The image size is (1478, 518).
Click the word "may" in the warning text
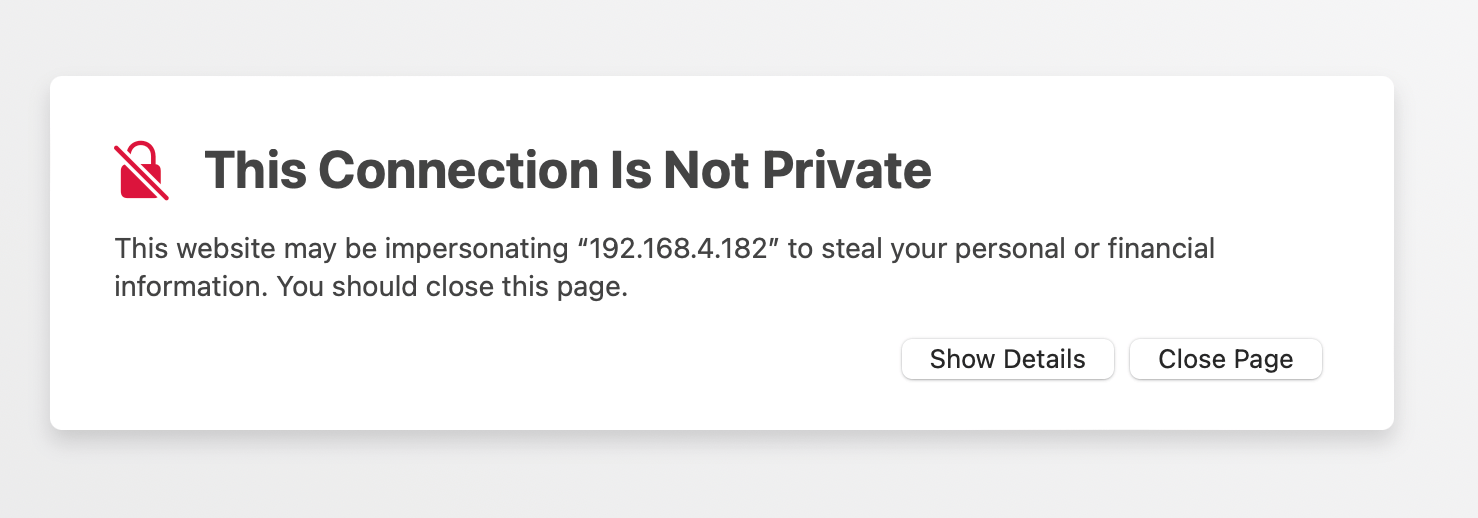(x=309, y=248)
